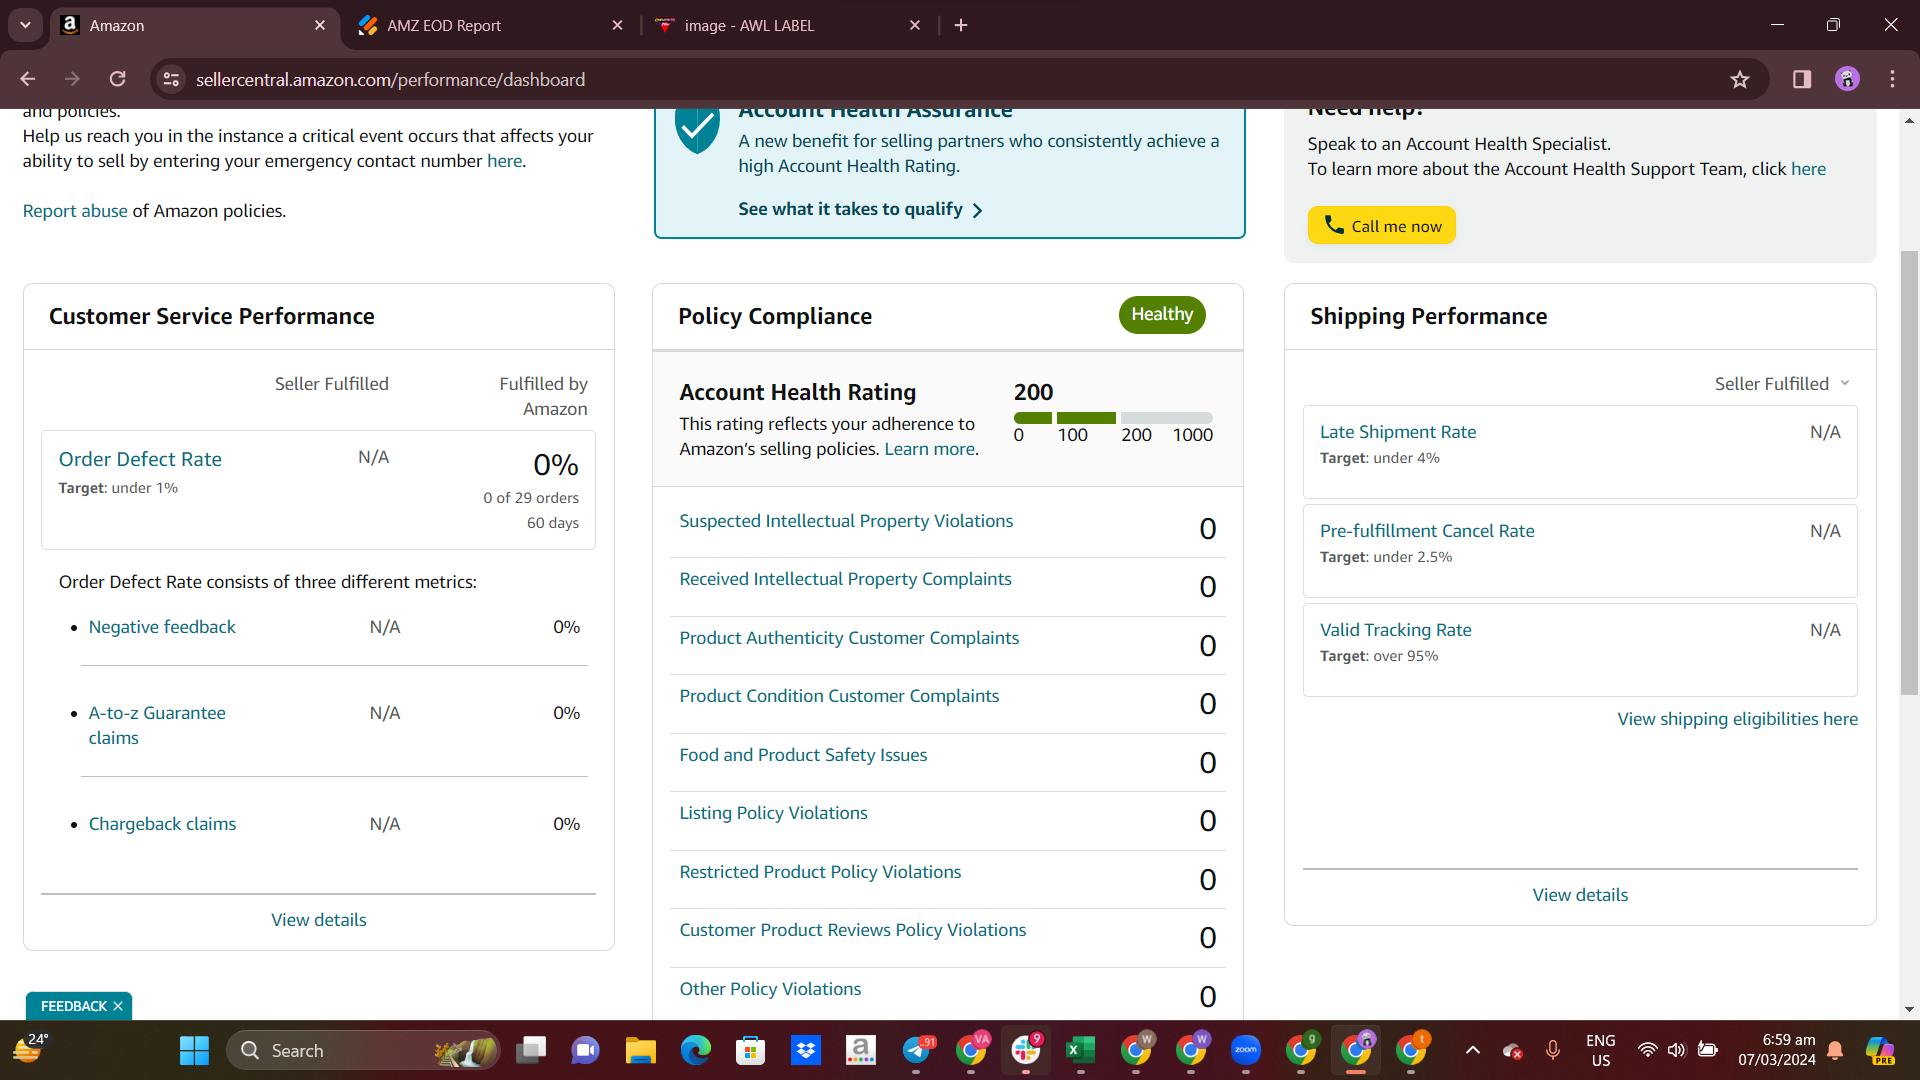Screen dimensions: 1920x1080
Task: Dismiss the FEEDBACK tab with its X
Action: pyautogui.click(x=118, y=1006)
